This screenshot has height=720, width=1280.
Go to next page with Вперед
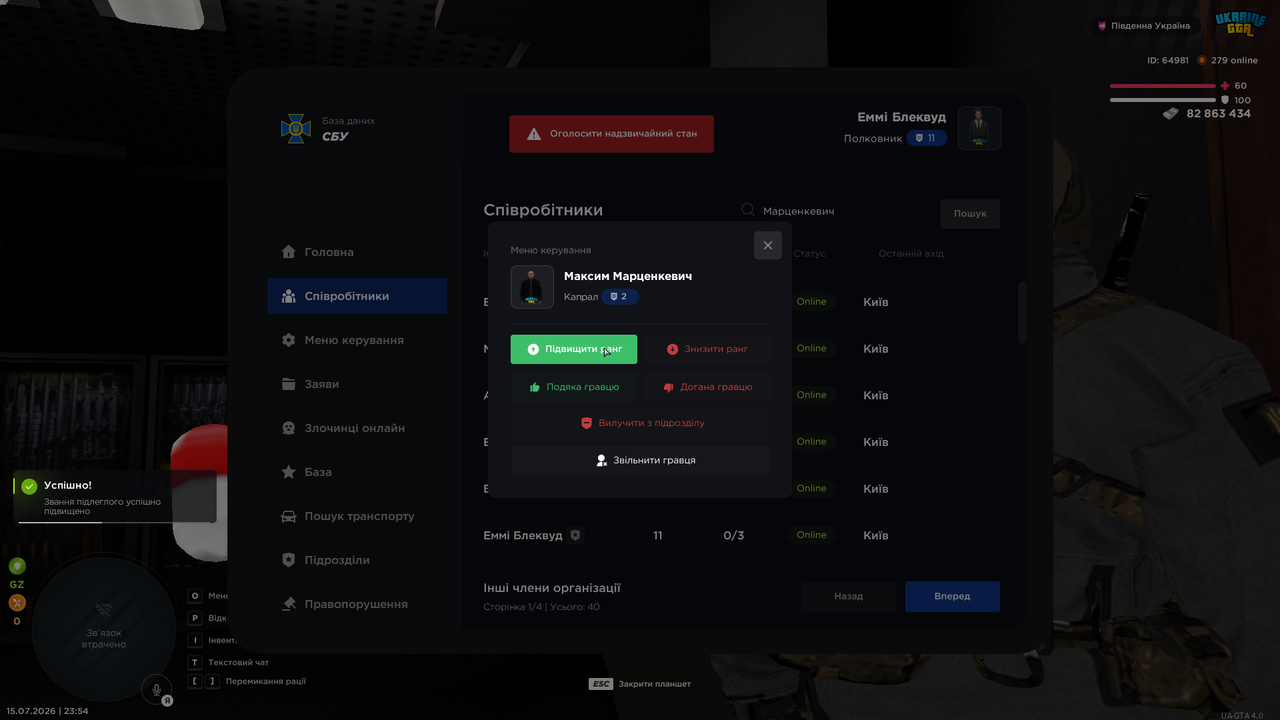952,596
